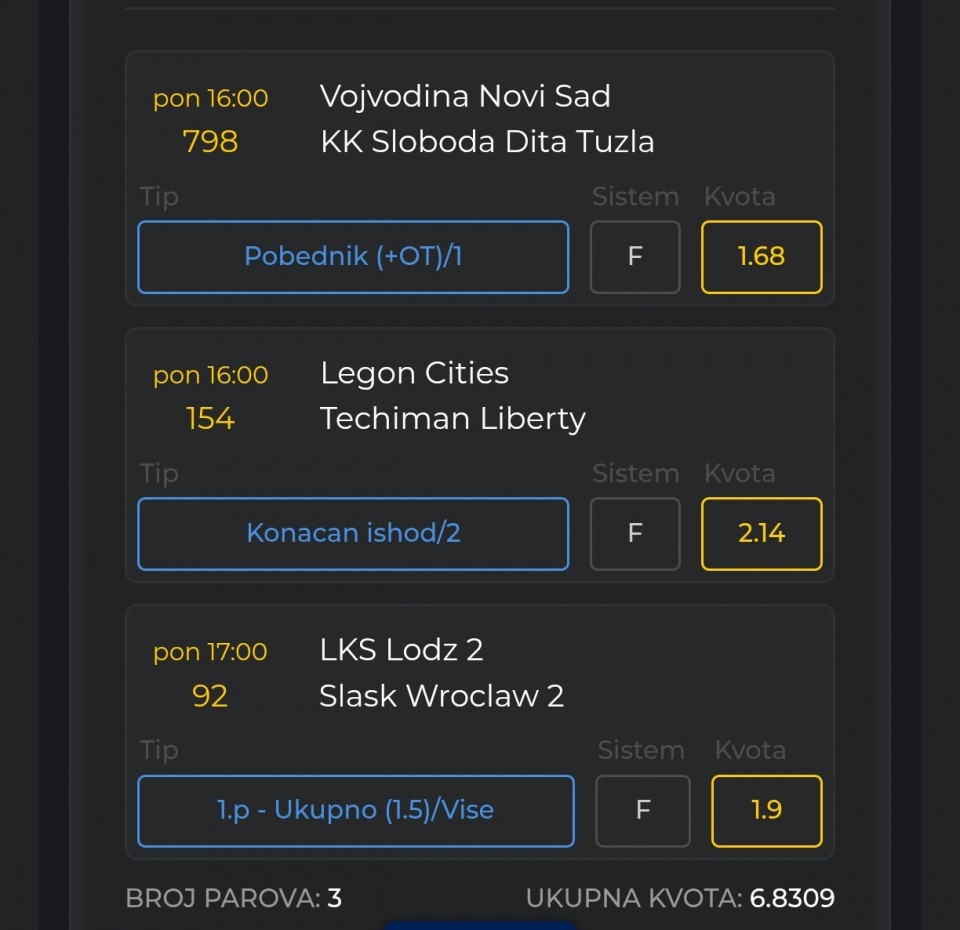
Task: Click the pon 17:00 match time
Action: pyautogui.click(x=210, y=652)
